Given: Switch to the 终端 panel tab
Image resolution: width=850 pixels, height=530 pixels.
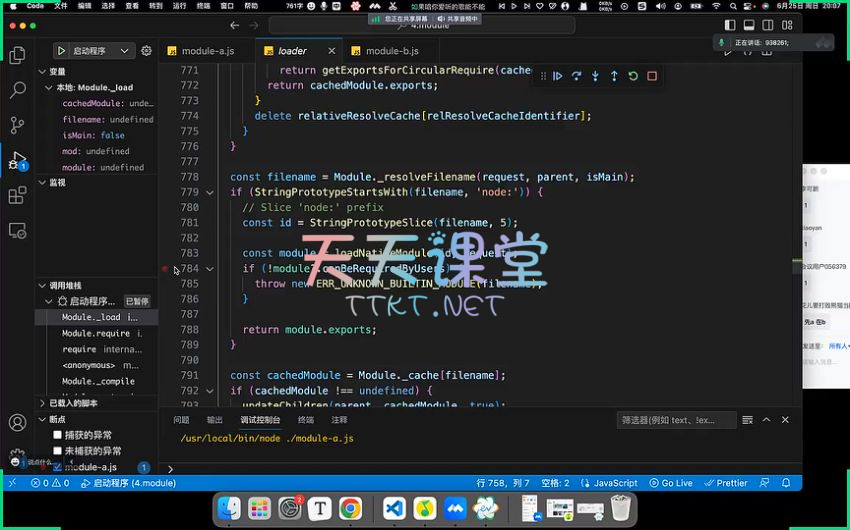Looking at the screenshot, I should click(x=305, y=420).
